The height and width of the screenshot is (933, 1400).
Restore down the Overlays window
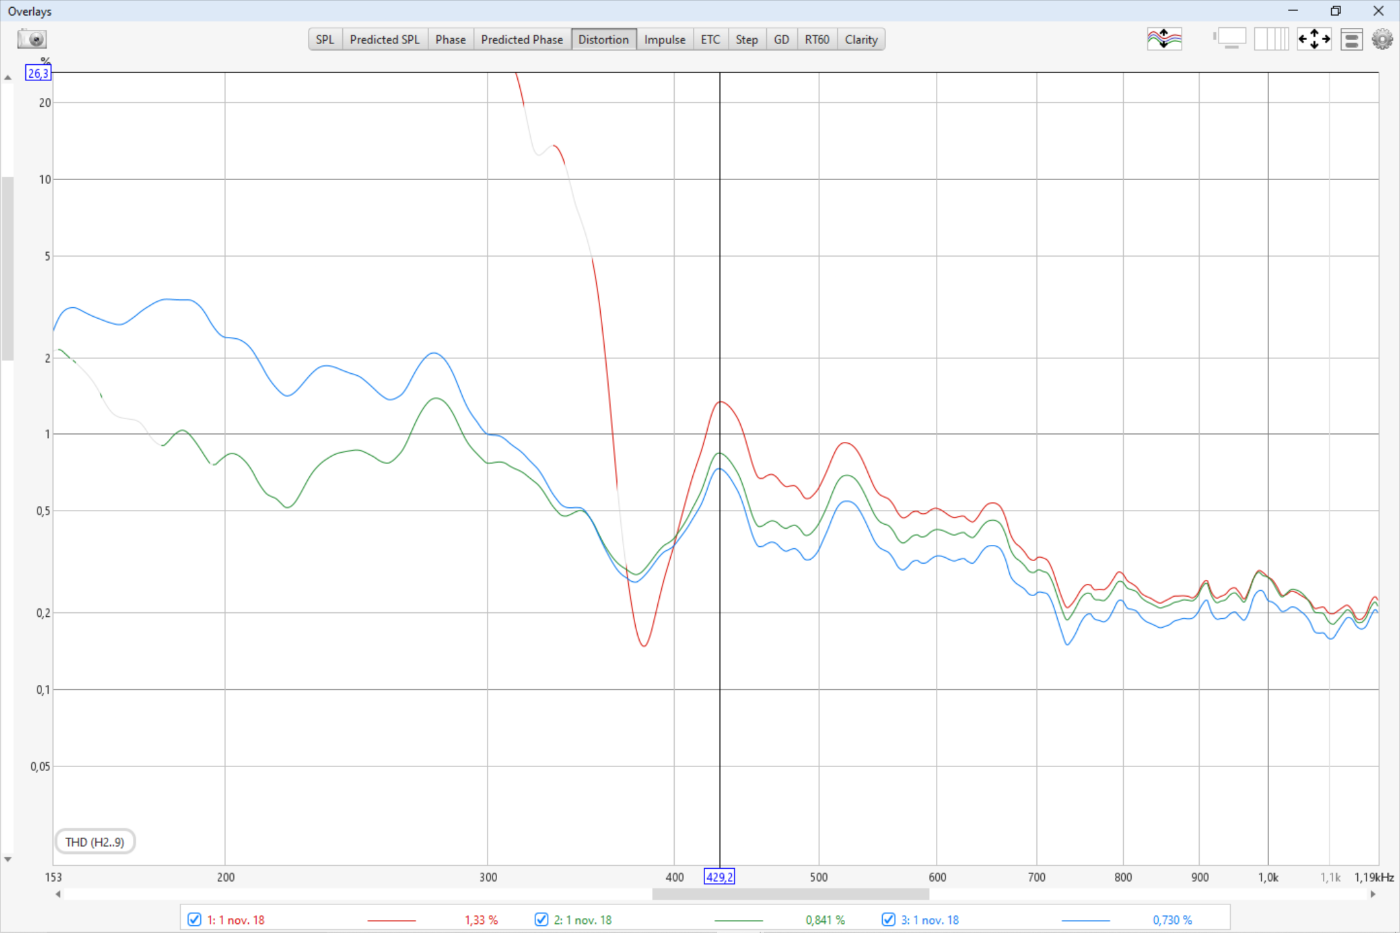point(1335,11)
